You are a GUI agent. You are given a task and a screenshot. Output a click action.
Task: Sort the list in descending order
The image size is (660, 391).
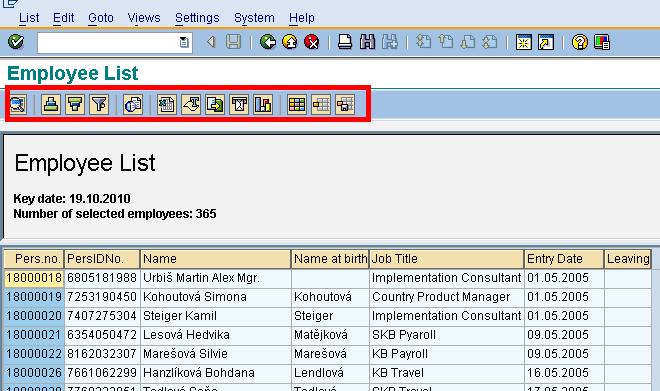75,104
